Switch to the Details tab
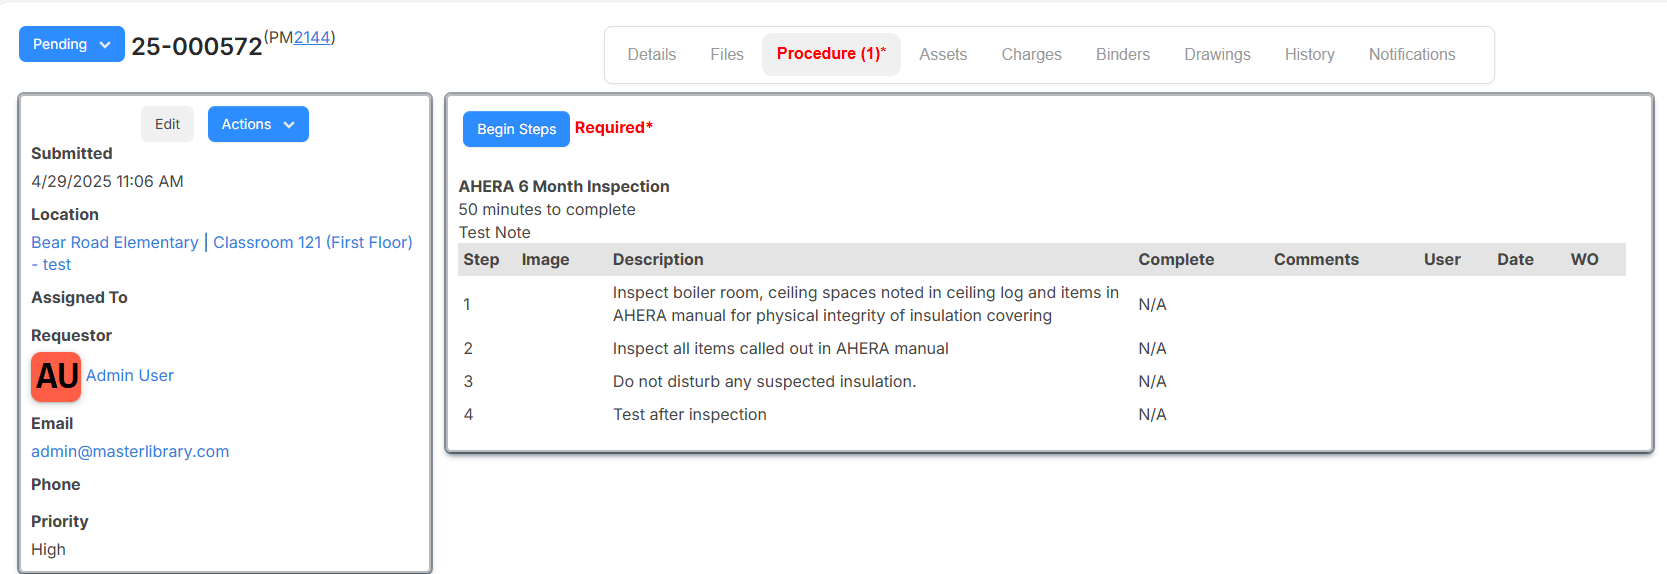The width and height of the screenshot is (1667, 574). point(652,54)
